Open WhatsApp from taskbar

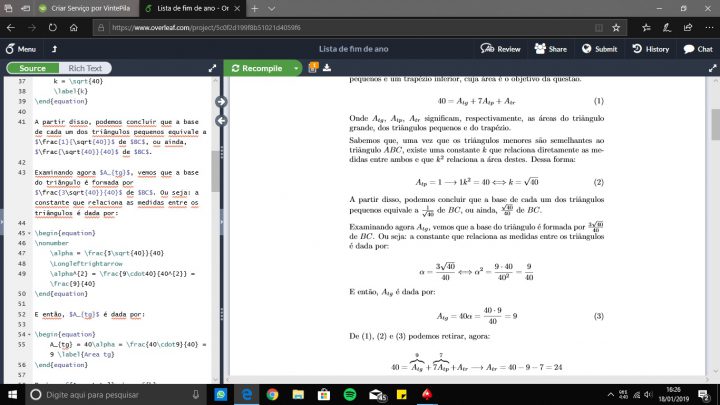click(x=221, y=394)
